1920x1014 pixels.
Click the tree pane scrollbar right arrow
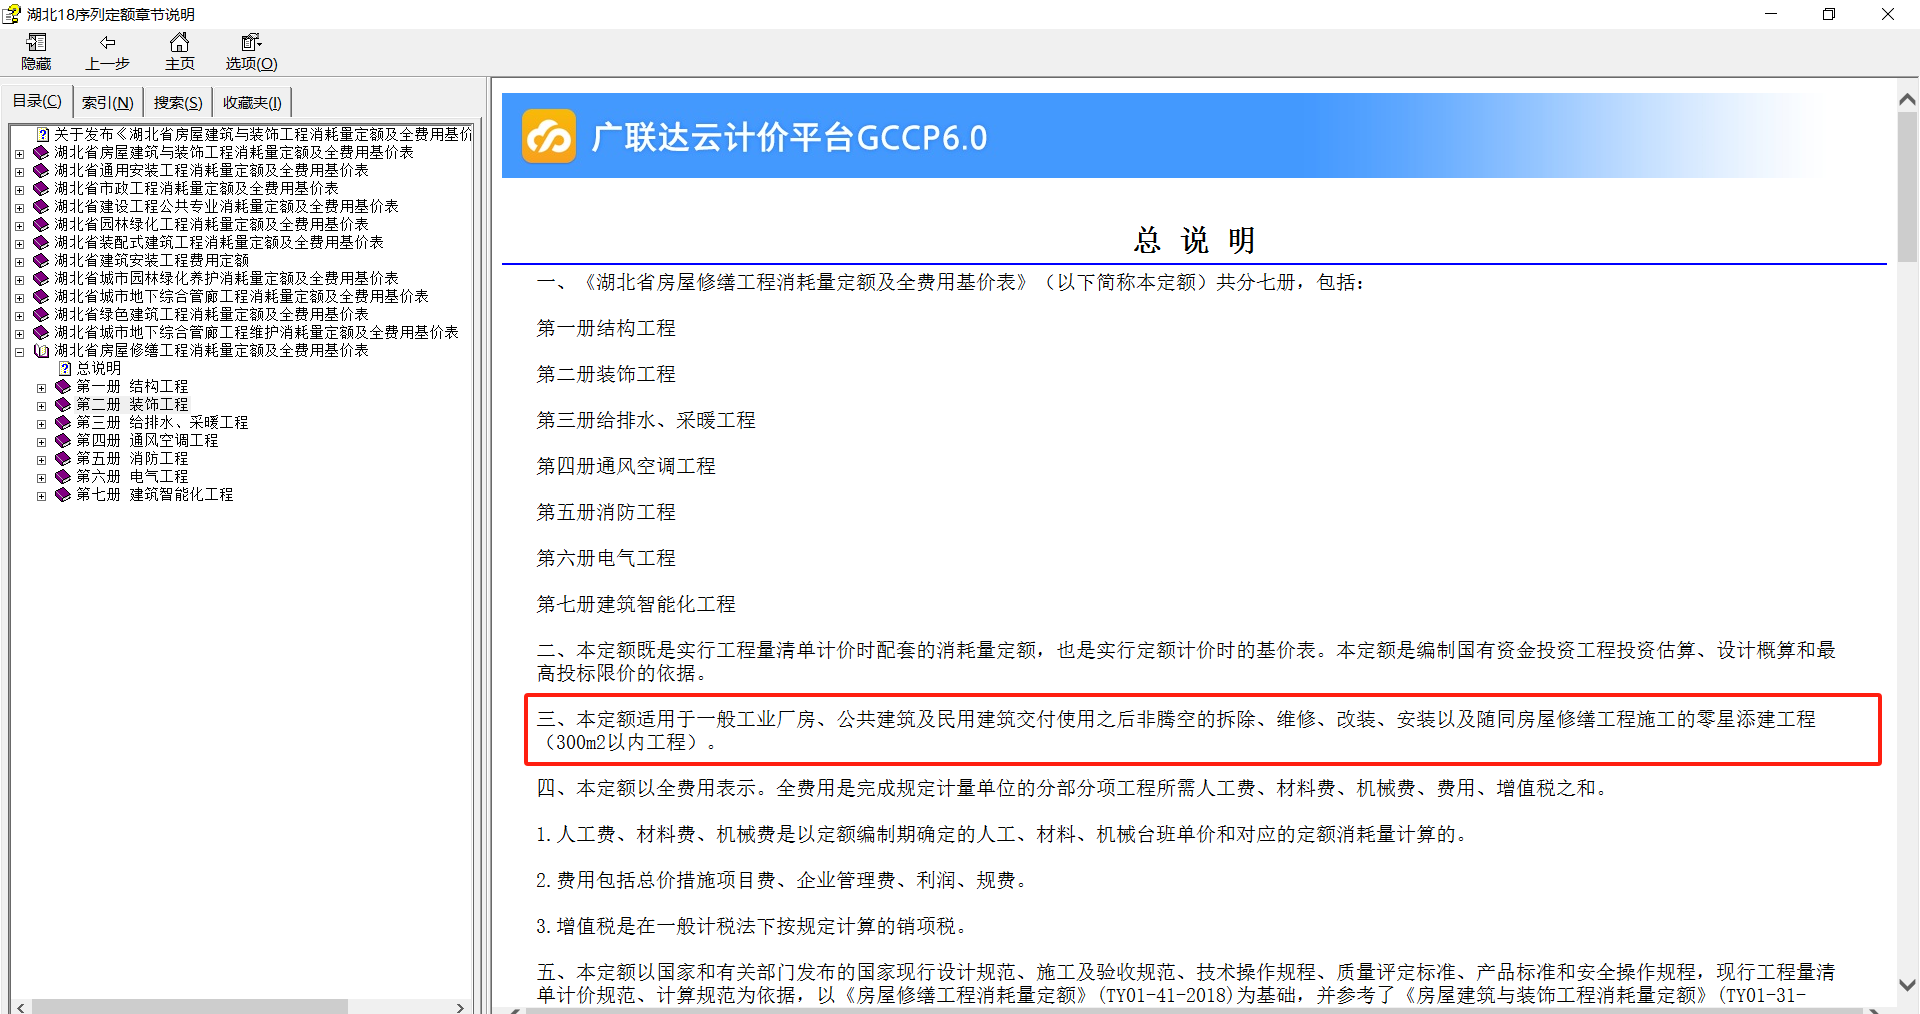coord(460,1006)
